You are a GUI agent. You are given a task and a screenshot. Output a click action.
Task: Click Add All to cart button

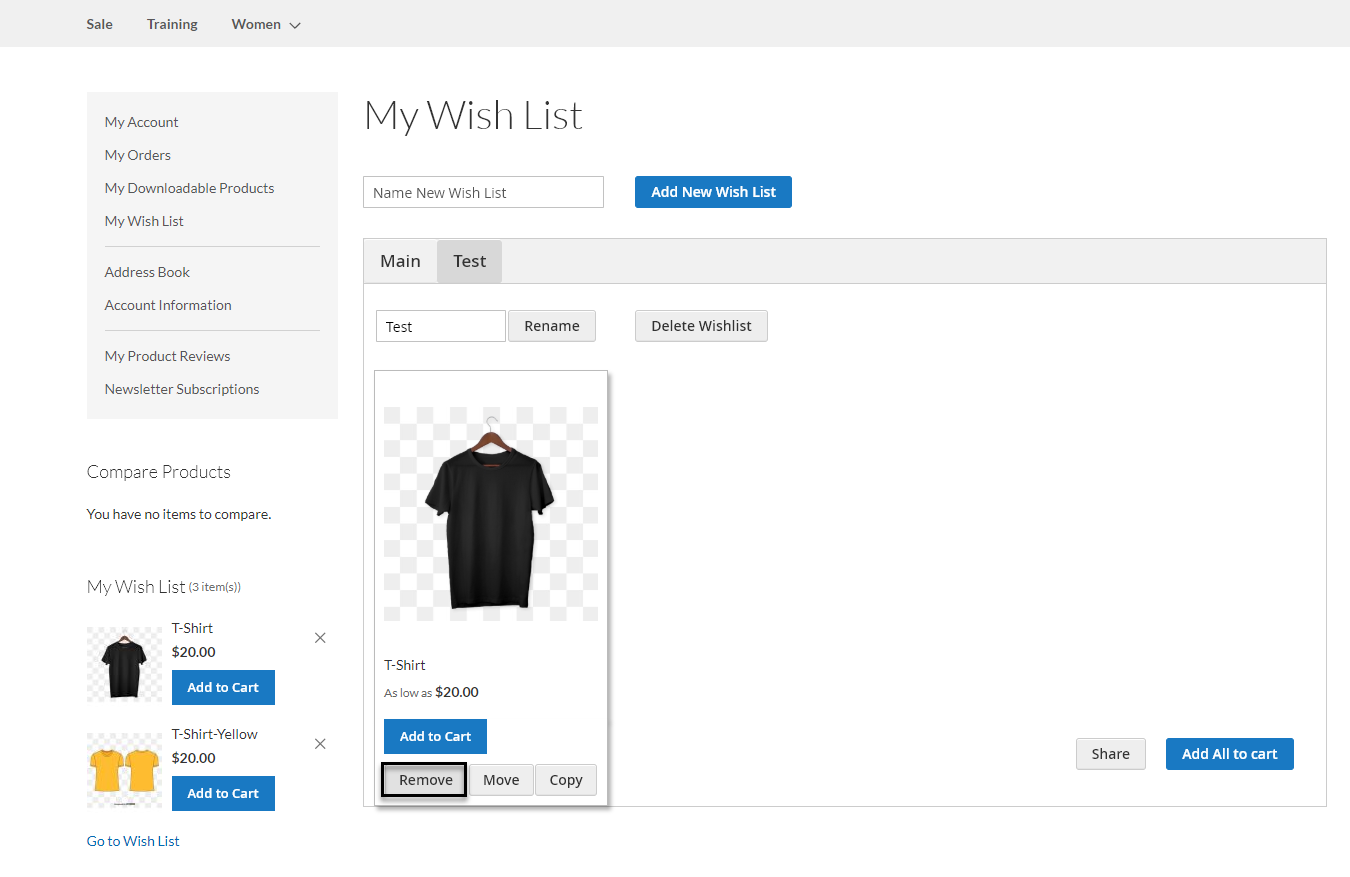click(1229, 754)
